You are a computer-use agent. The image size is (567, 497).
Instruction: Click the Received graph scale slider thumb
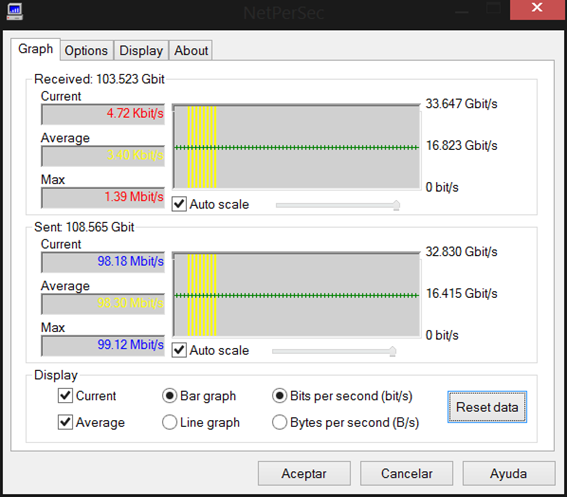click(x=396, y=205)
